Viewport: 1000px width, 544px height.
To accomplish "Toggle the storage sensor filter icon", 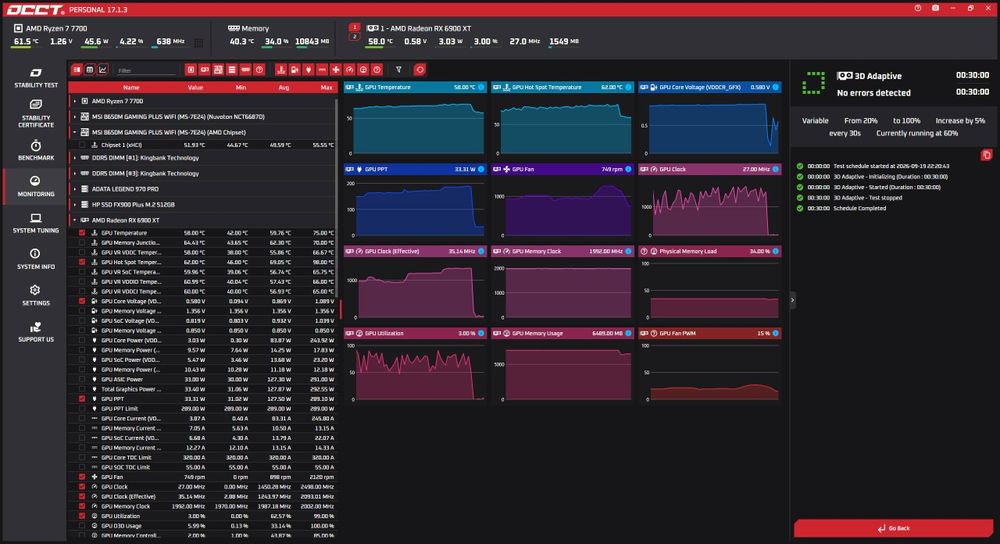I will click(232, 70).
